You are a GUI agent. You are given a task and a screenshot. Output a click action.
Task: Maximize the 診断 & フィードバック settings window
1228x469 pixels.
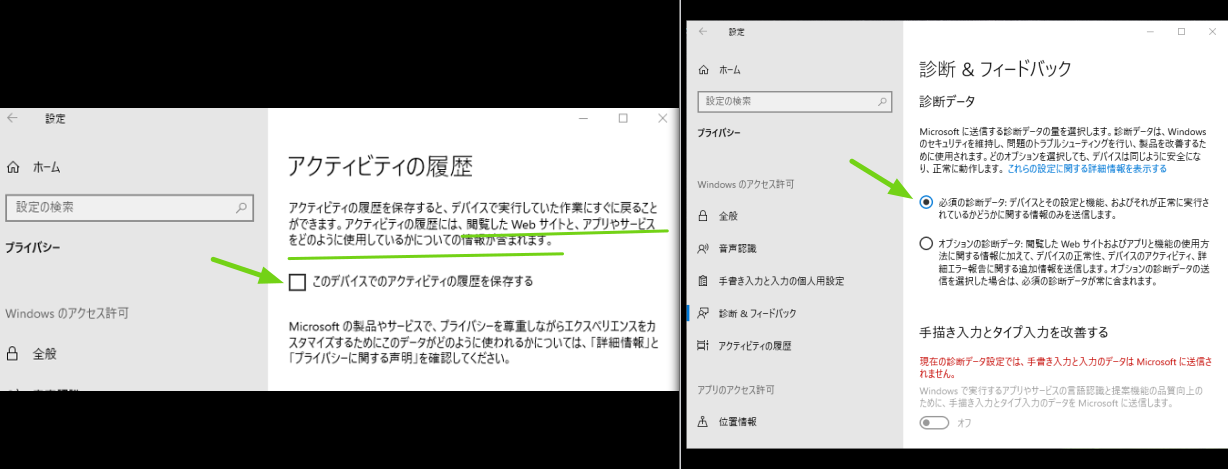pyautogui.click(x=1181, y=32)
